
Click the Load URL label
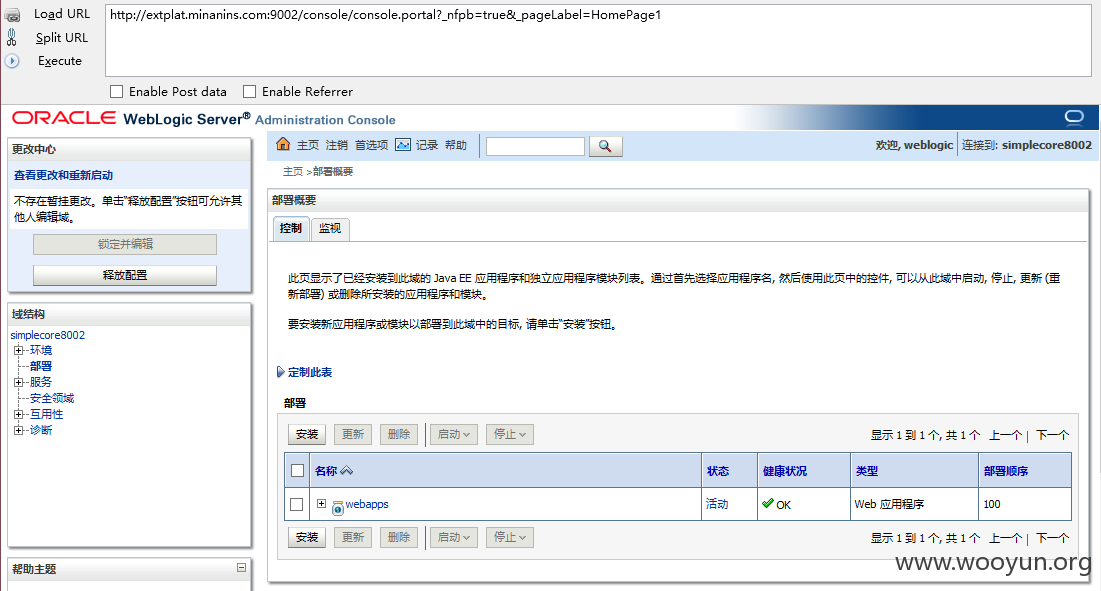click(62, 14)
